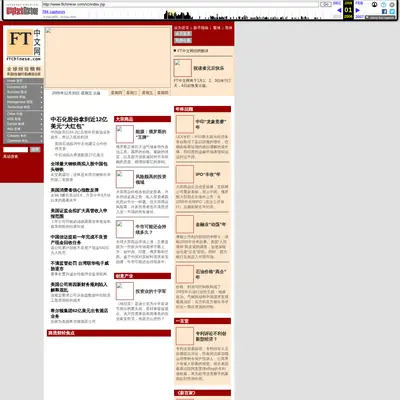The height and width of the screenshot is (400, 400).
Task: Open thumbnail next to 石油价格高企年 article
Action: pyautogui.click(x=185, y=274)
